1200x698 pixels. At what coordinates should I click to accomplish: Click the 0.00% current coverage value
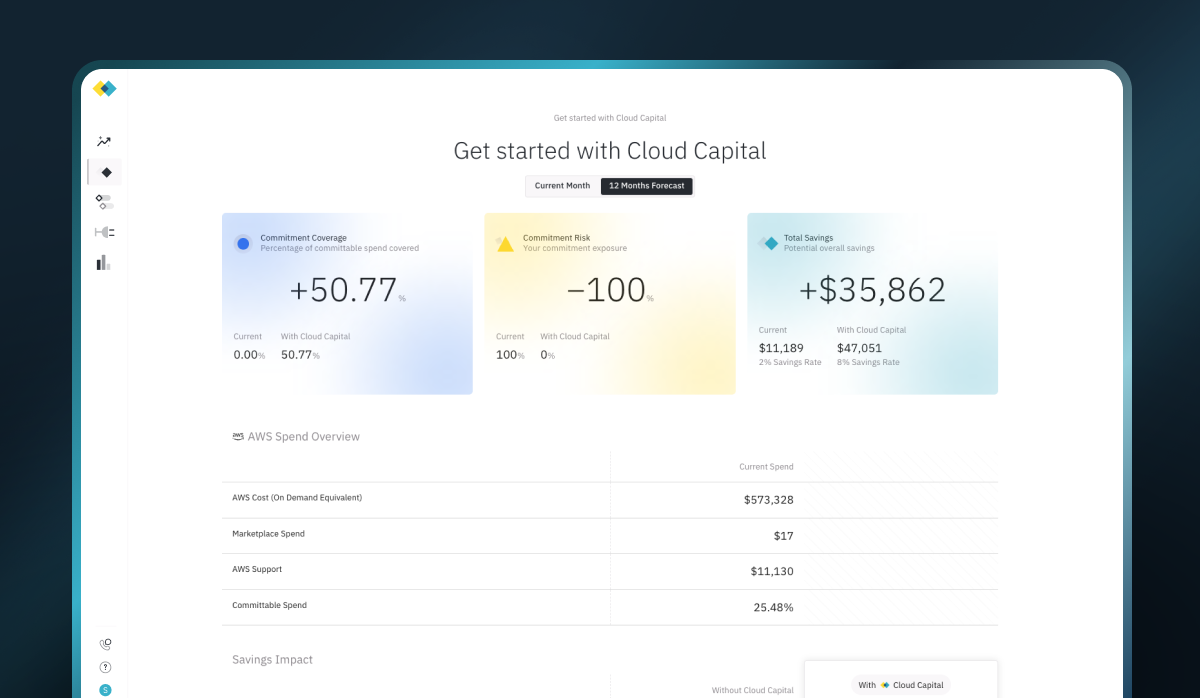point(249,355)
